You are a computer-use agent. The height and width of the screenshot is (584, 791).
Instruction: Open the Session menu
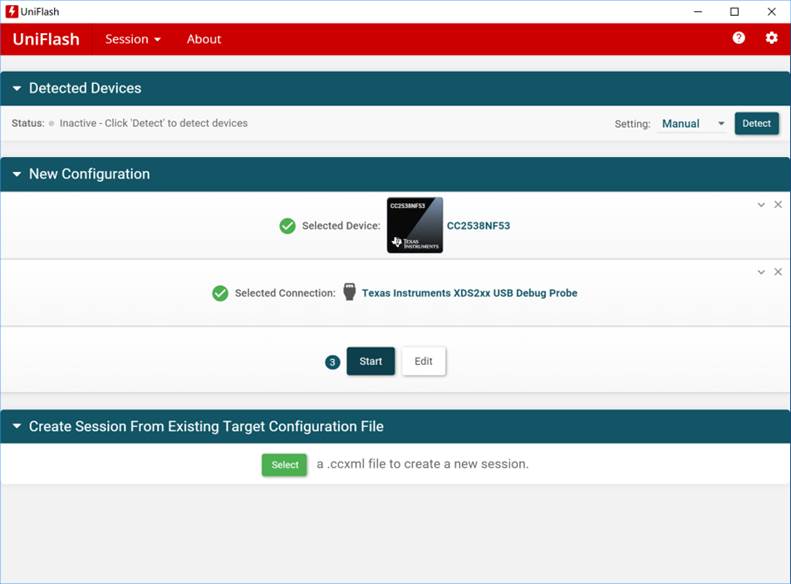tap(133, 39)
